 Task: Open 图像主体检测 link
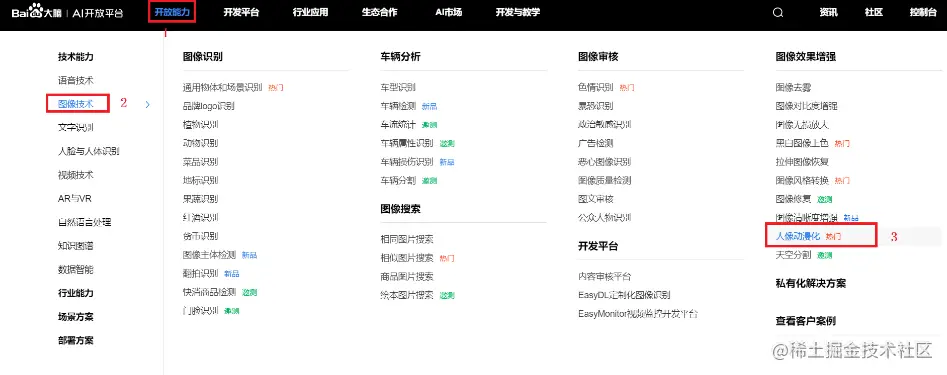pyautogui.click(x=209, y=255)
